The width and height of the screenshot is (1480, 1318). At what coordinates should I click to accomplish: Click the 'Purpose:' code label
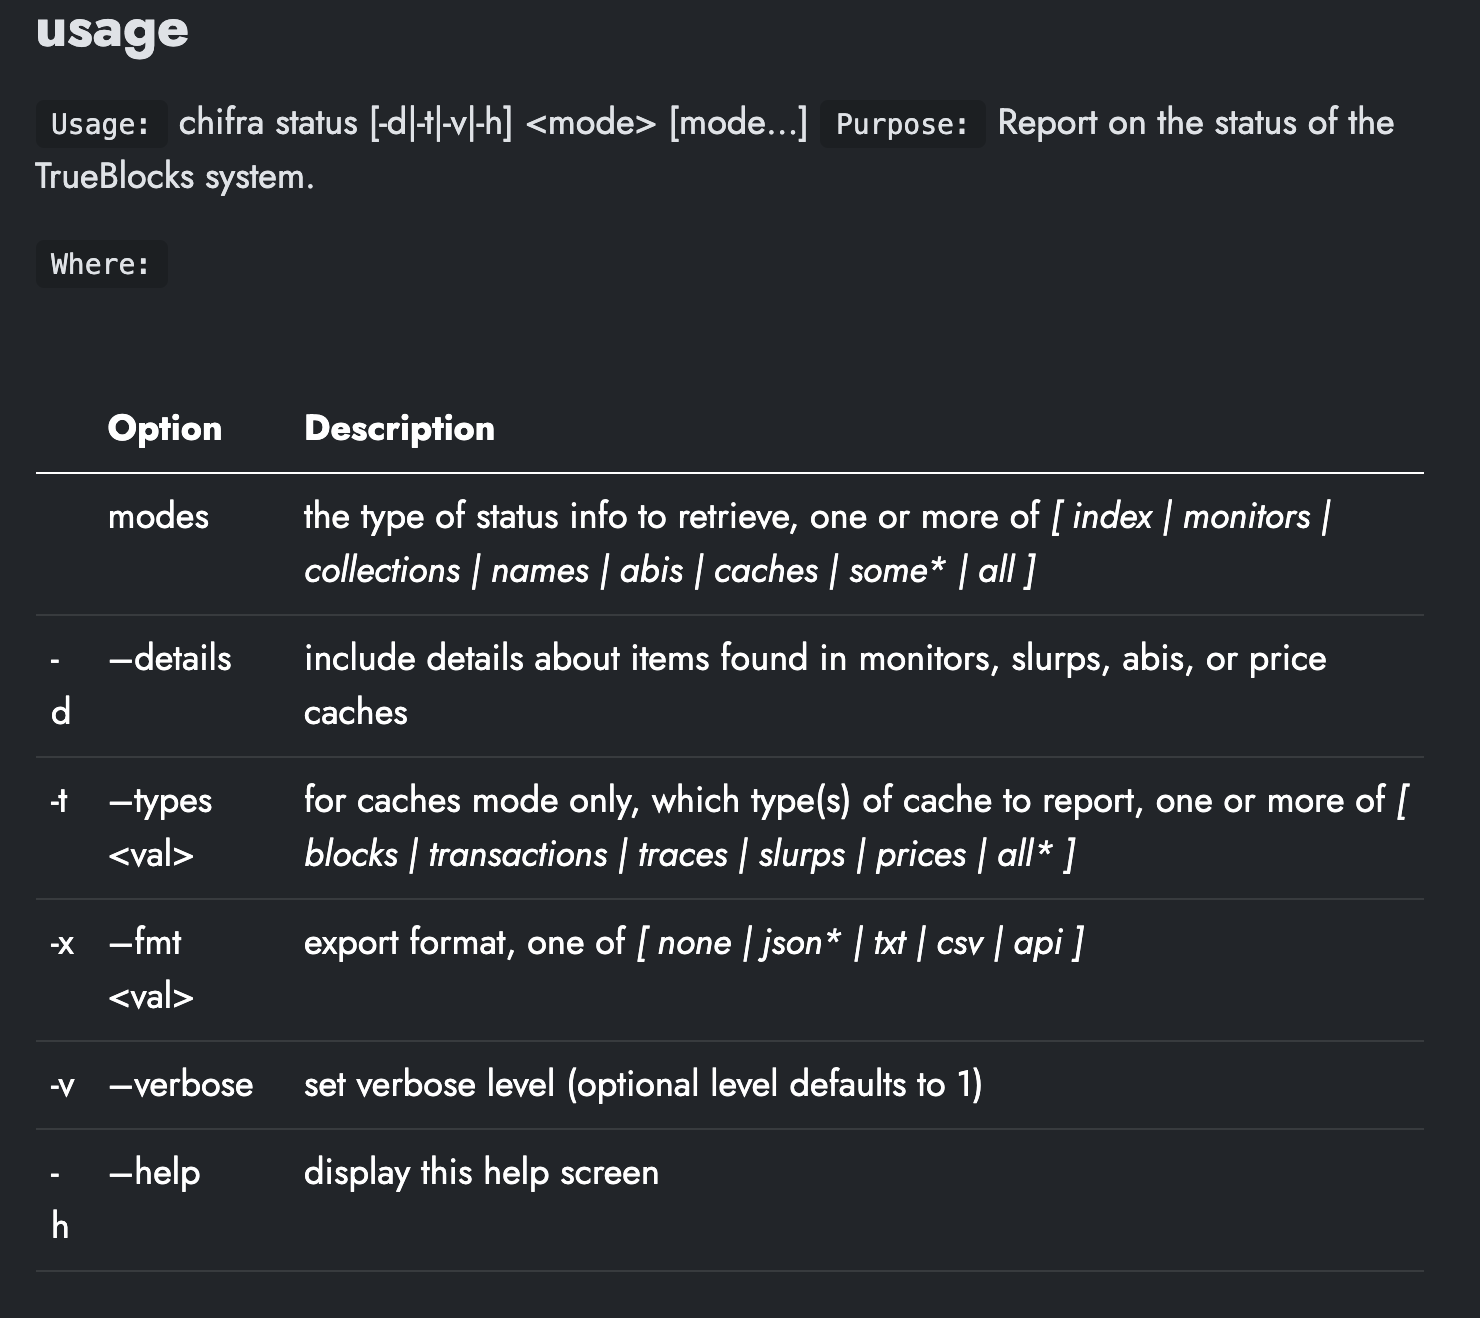[x=902, y=124]
